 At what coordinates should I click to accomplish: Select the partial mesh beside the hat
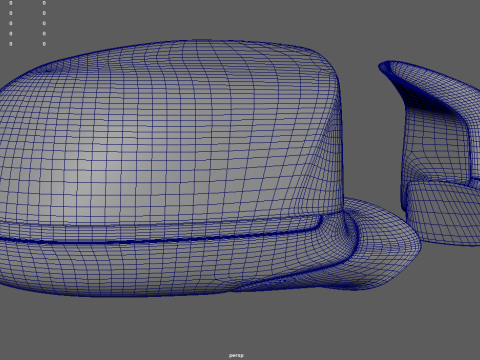[440, 153]
